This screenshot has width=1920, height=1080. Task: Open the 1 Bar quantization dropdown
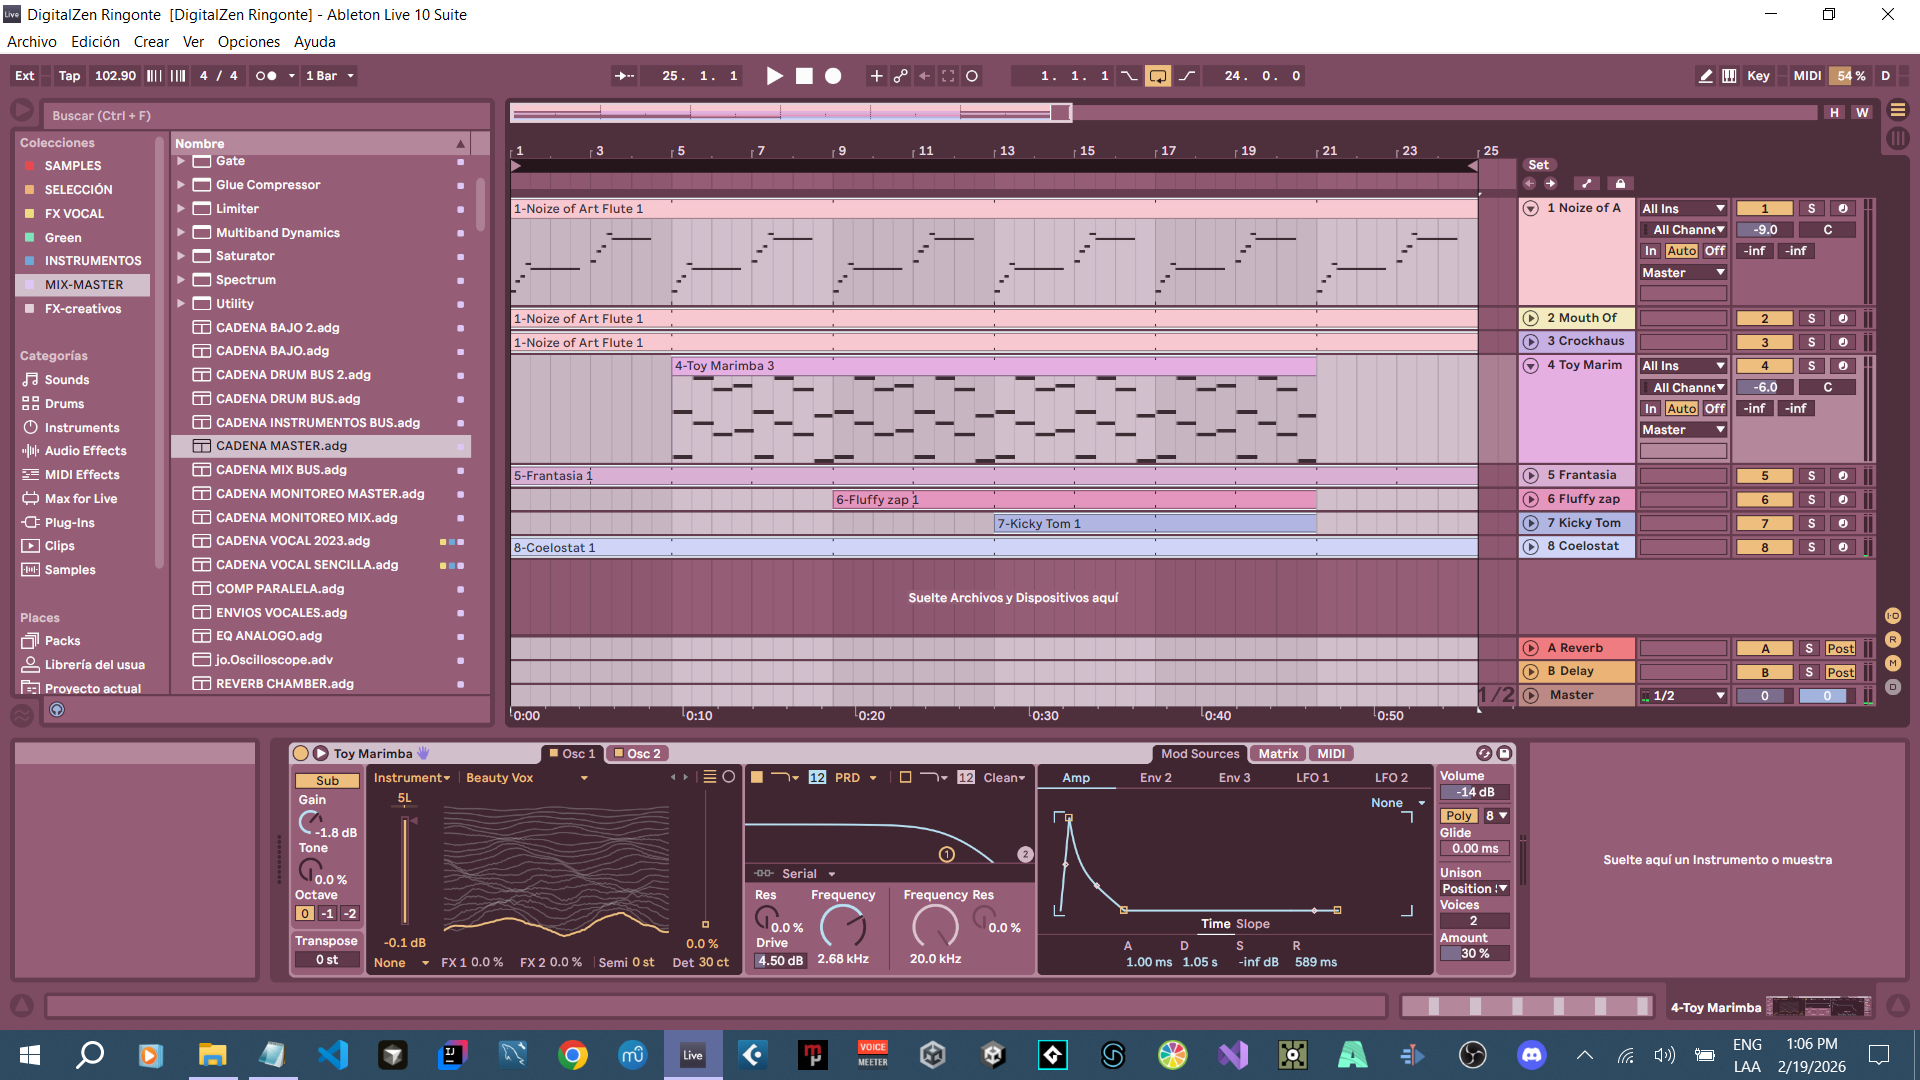coord(330,76)
